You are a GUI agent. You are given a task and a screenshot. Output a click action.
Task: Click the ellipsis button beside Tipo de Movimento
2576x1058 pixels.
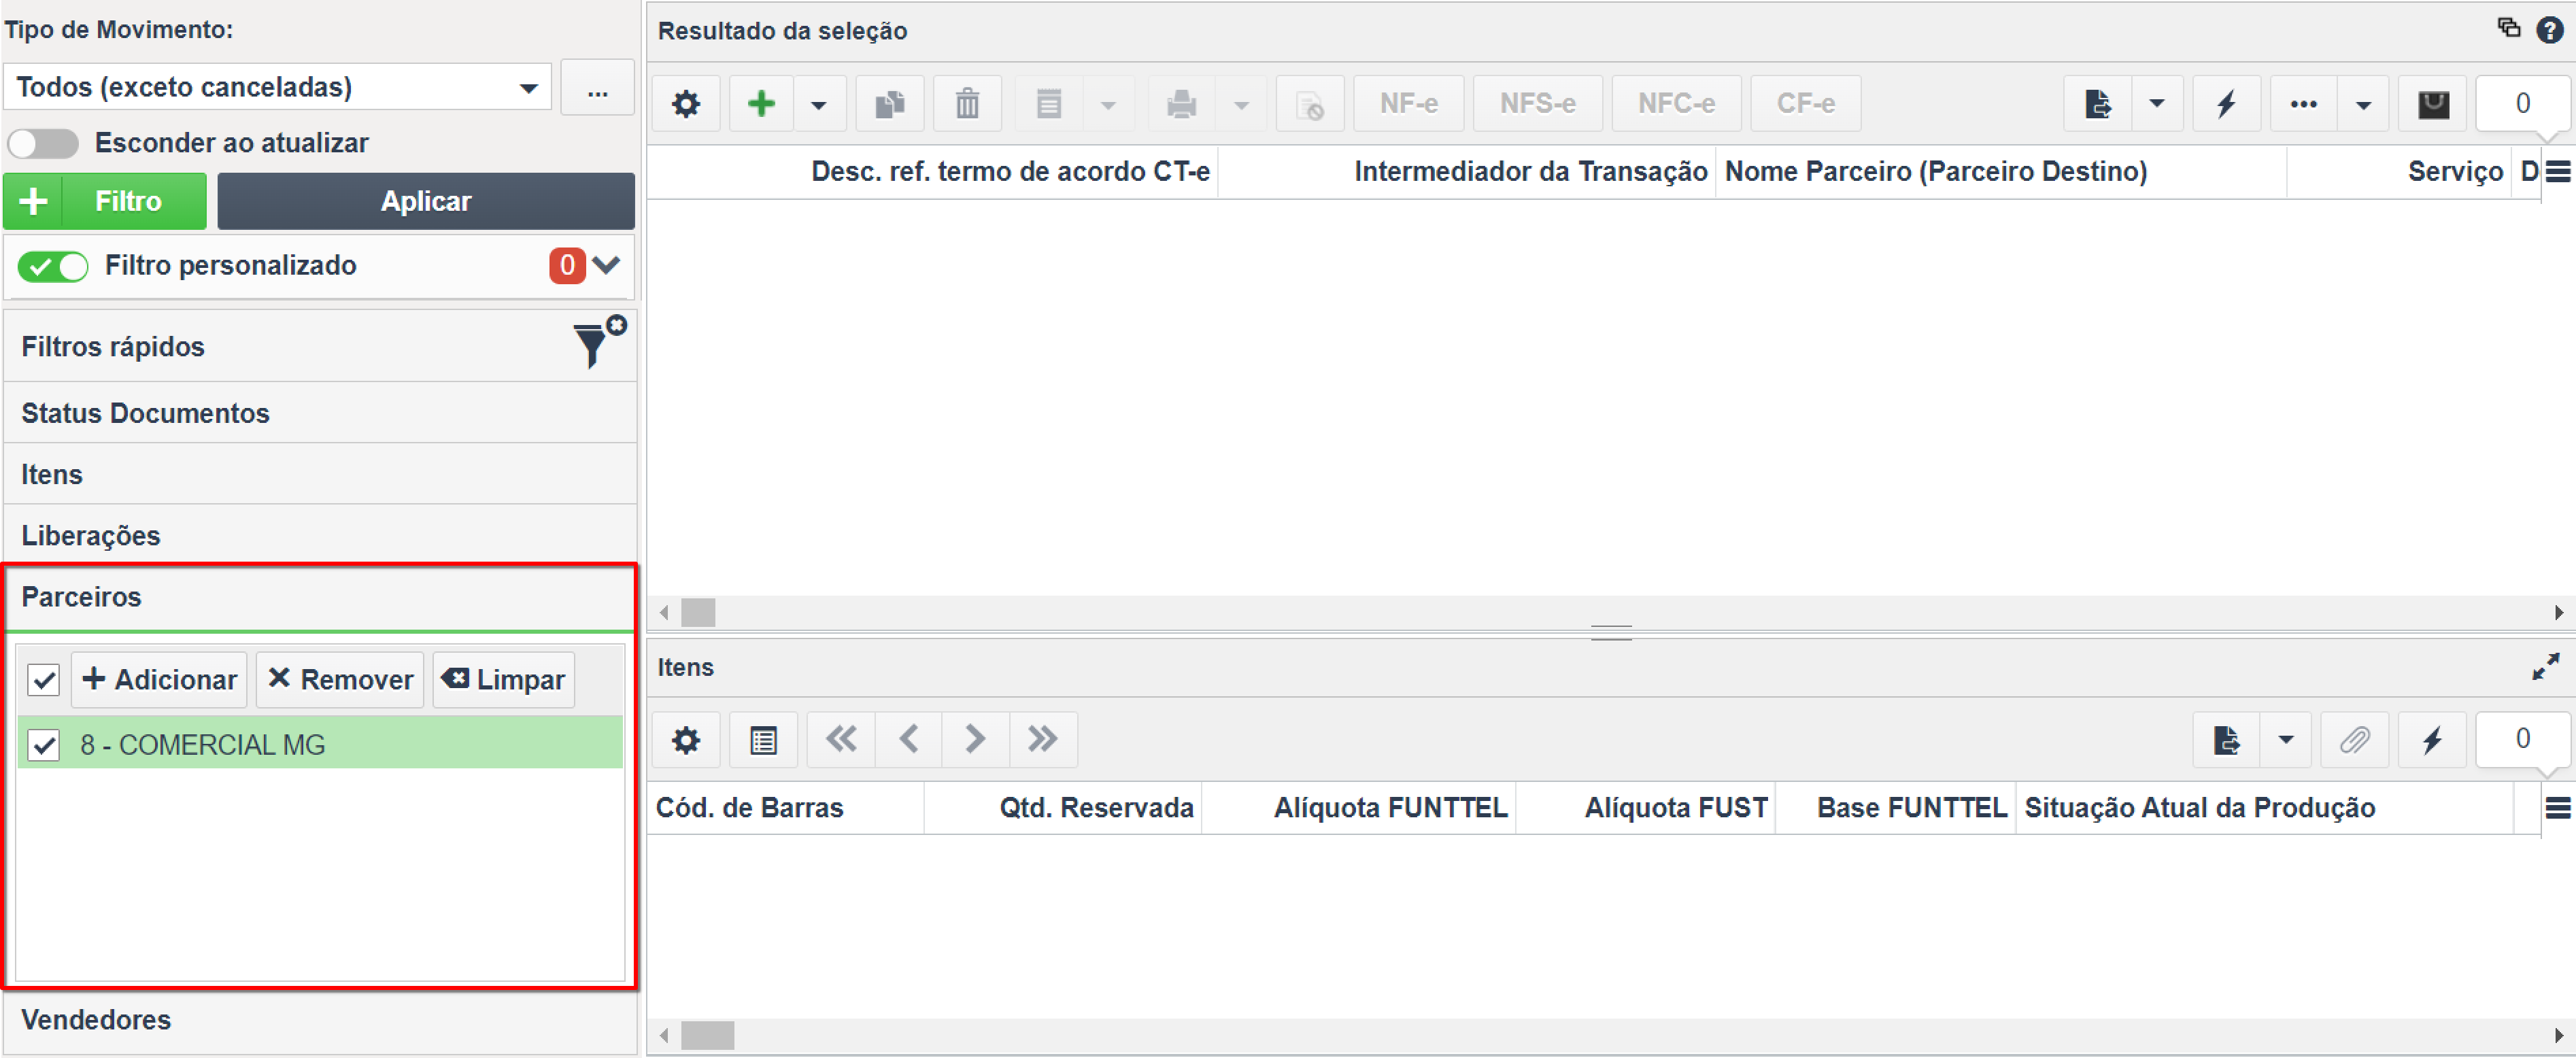598,87
